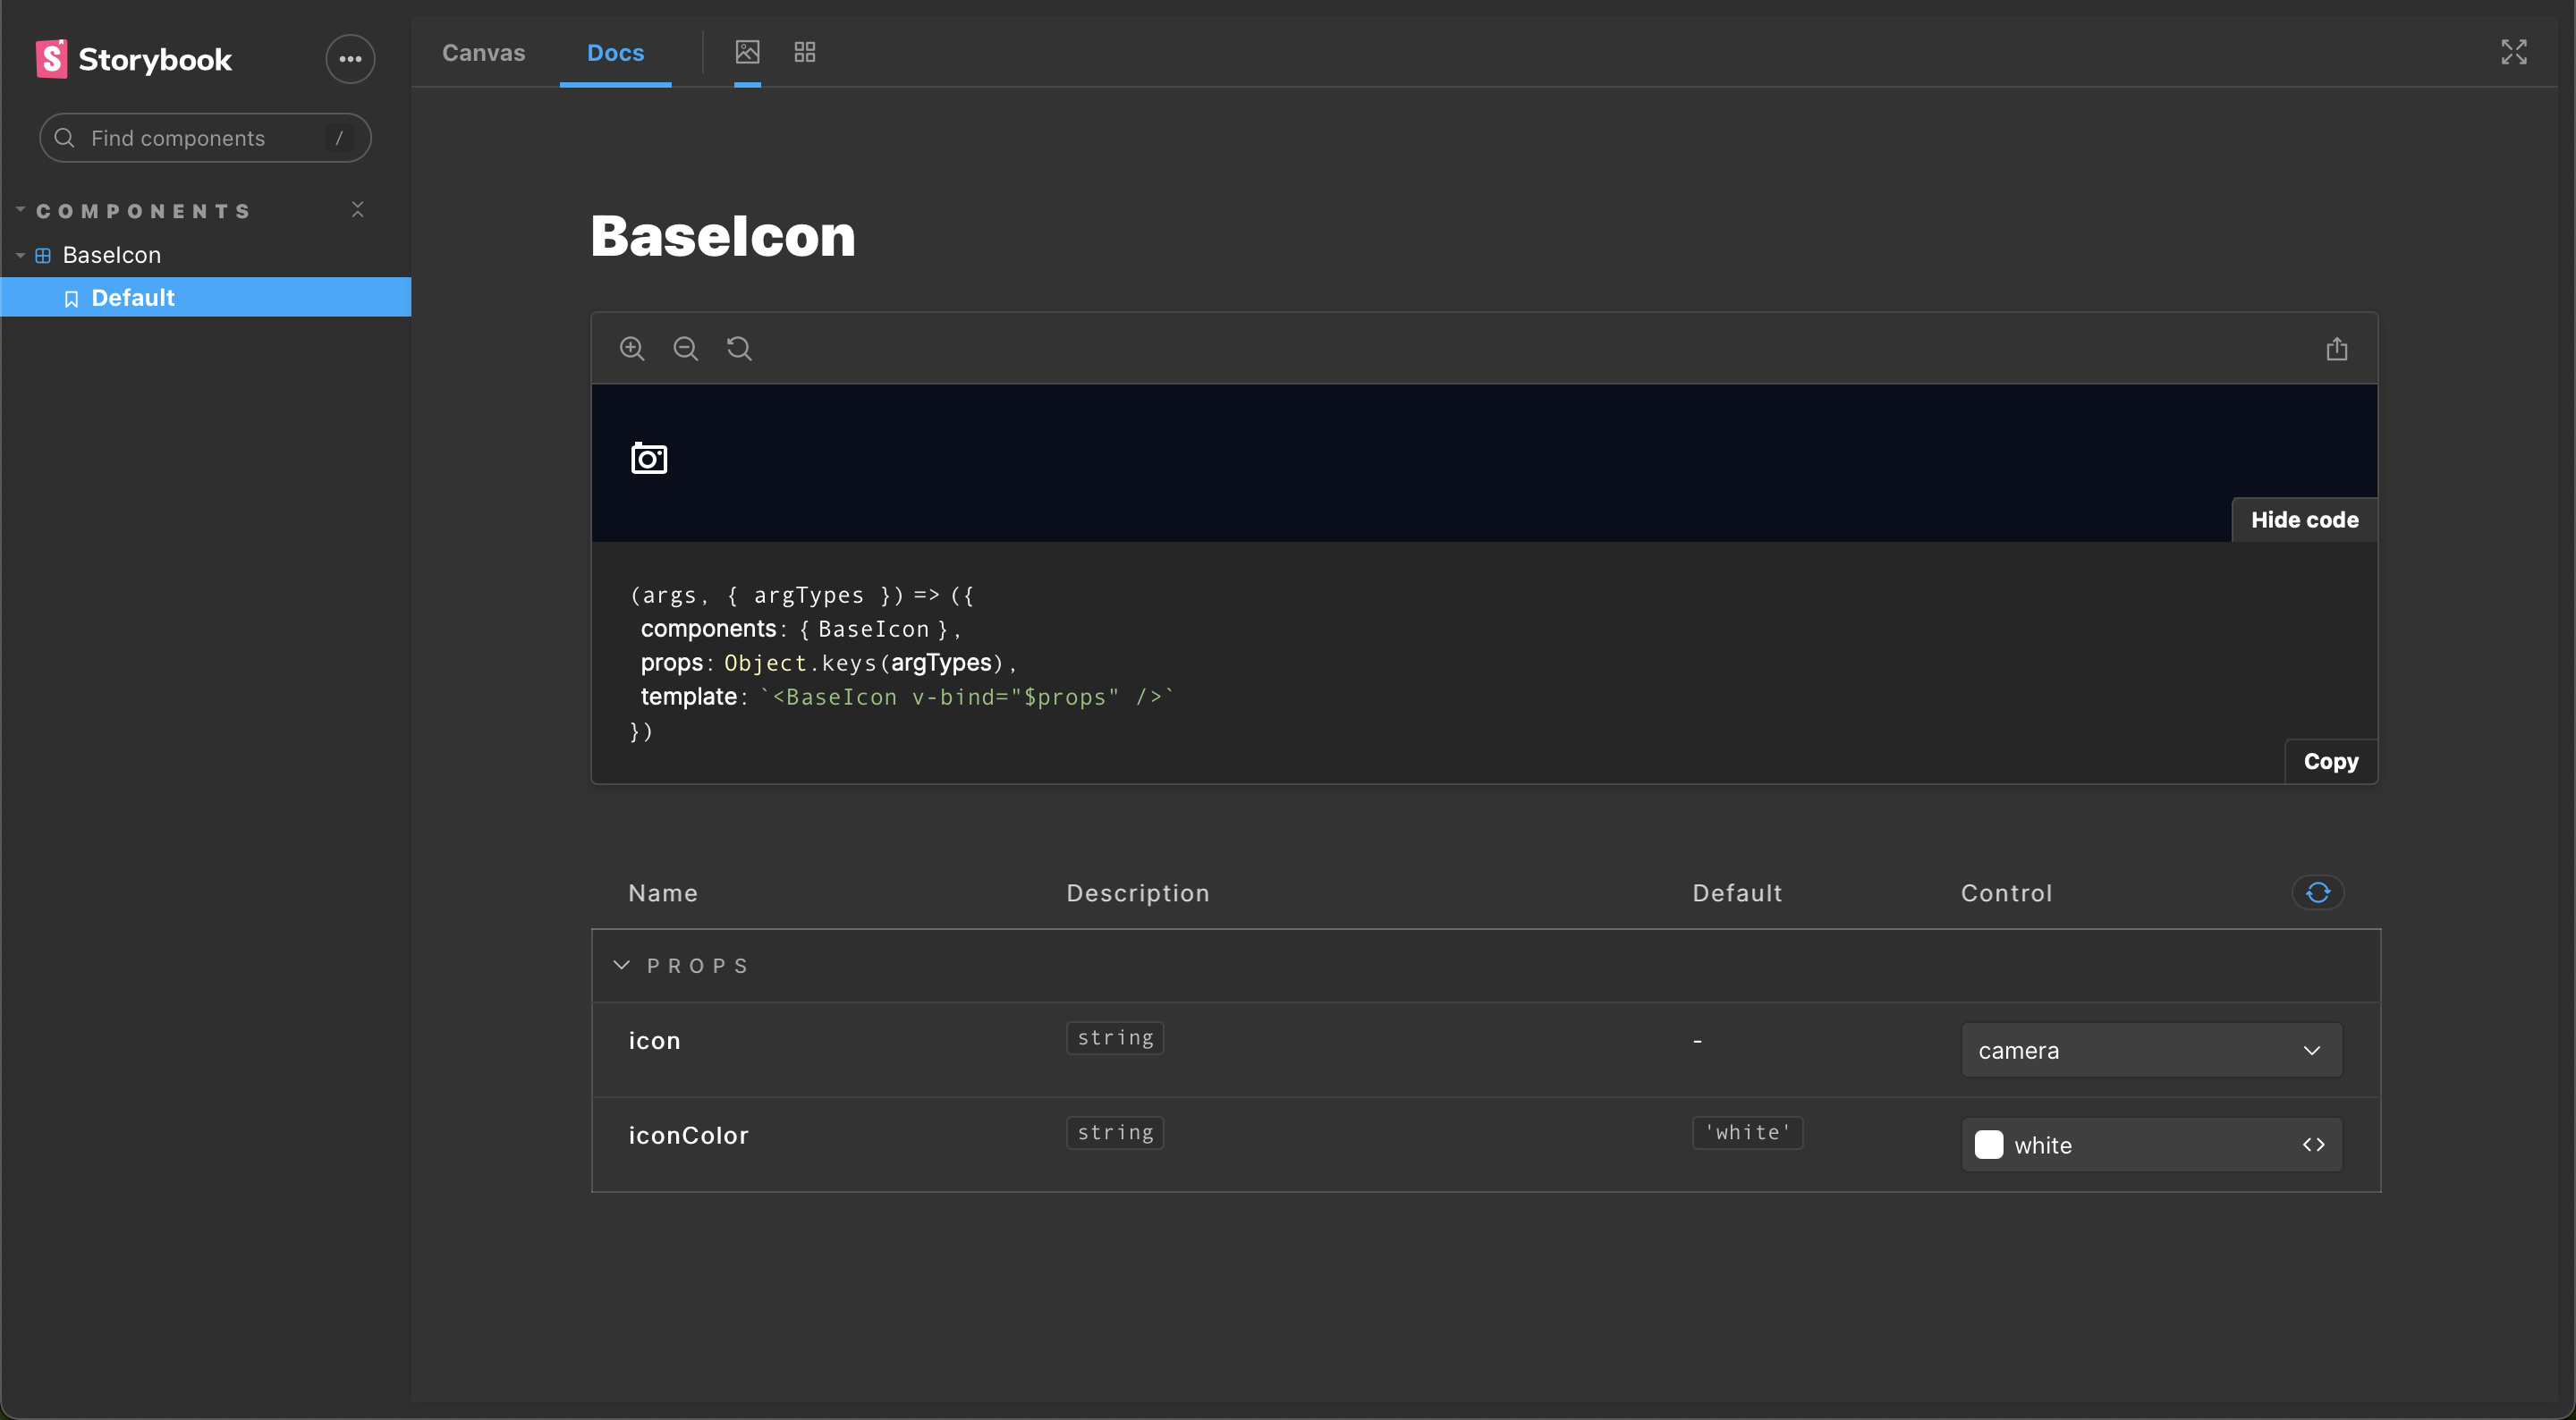Open the share/export story options
Image resolution: width=2576 pixels, height=1420 pixels.
[x=2337, y=348]
